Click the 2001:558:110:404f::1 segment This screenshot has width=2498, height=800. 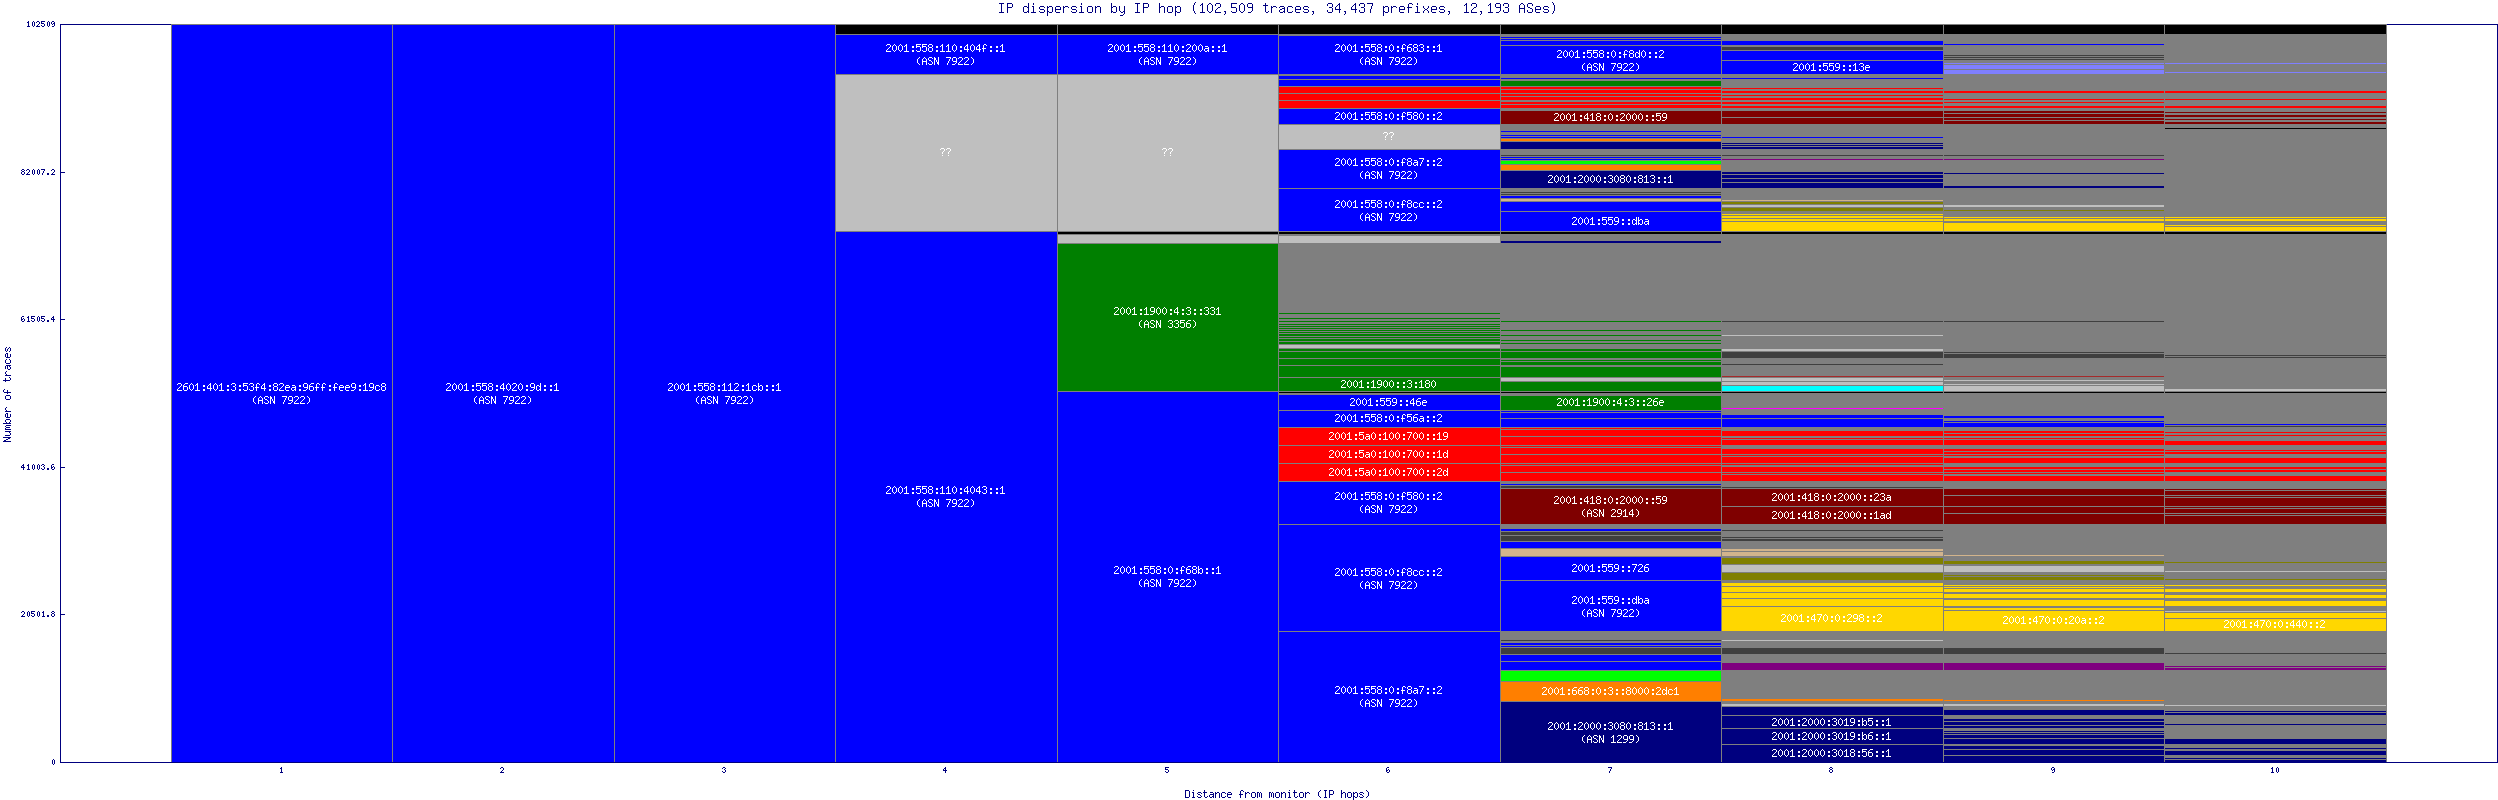[x=945, y=54]
